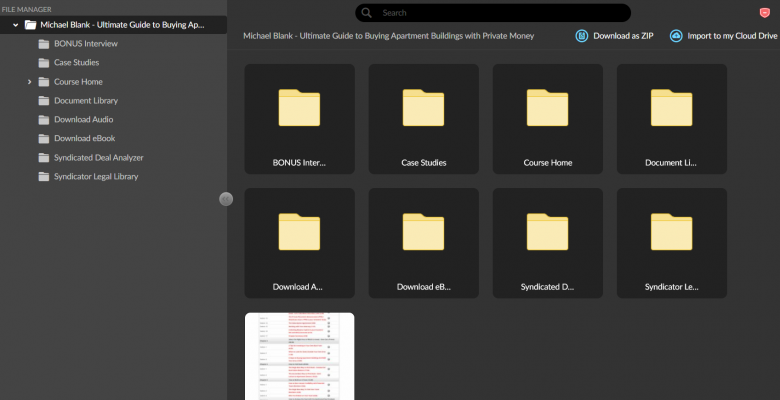Click the Case Studies sidebar folder icon
The image size is (780, 400).
click(44, 63)
